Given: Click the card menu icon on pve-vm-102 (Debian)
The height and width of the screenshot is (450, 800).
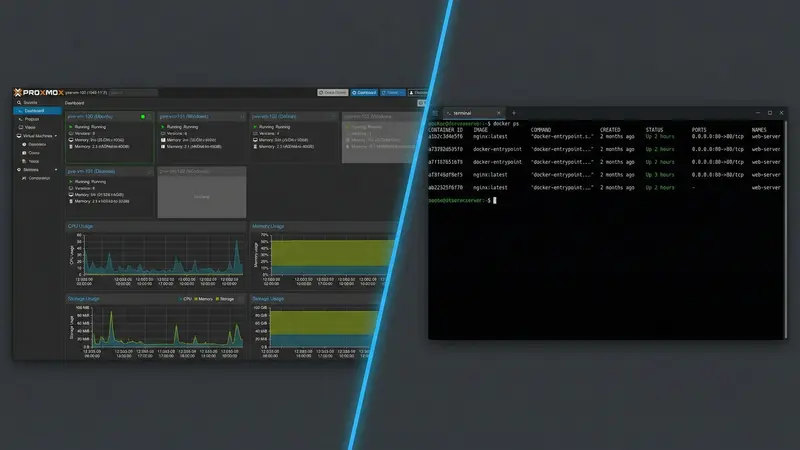Looking at the screenshot, I should [x=334, y=117].
